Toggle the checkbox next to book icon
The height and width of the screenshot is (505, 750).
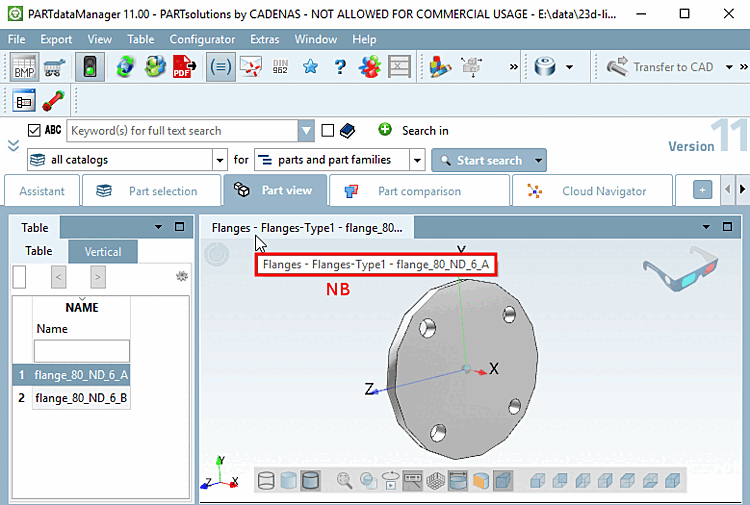(x=328, y=131)
